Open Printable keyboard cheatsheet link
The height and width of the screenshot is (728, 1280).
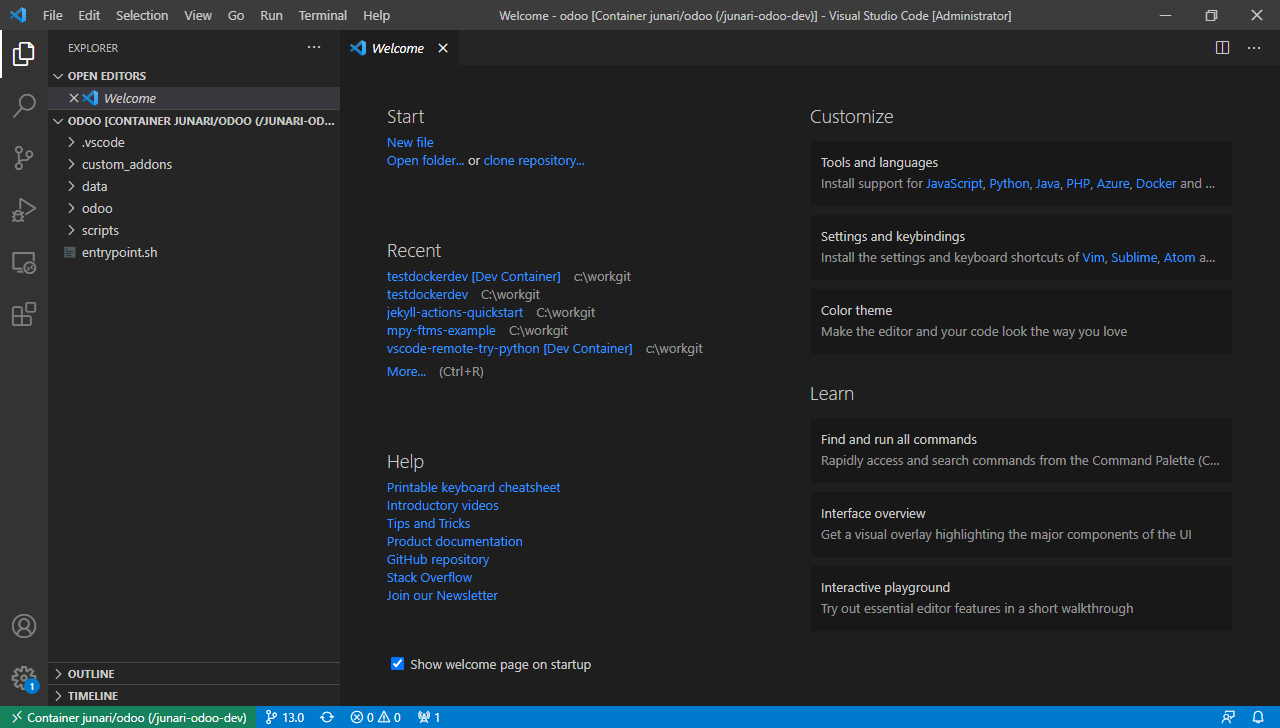point(474,487)
